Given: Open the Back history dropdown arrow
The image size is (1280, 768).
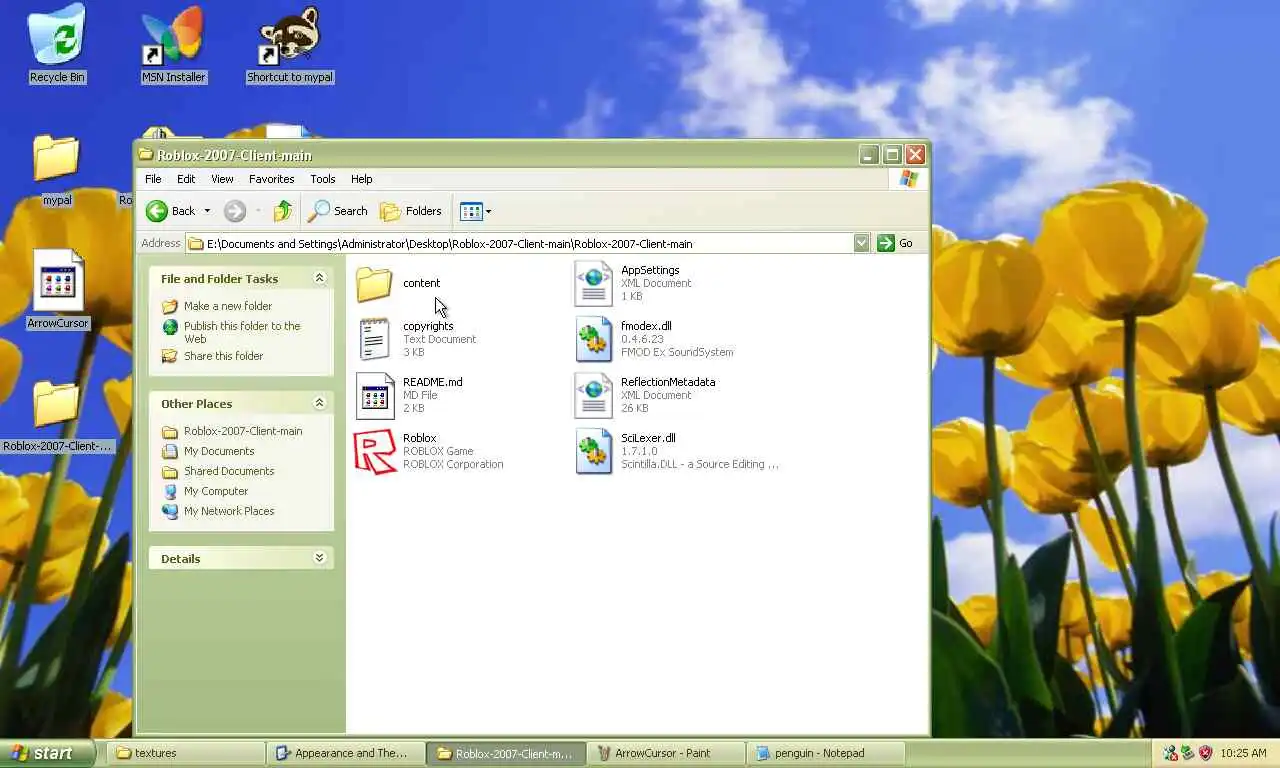Looking at the screenshot, I should coord(207,211).
